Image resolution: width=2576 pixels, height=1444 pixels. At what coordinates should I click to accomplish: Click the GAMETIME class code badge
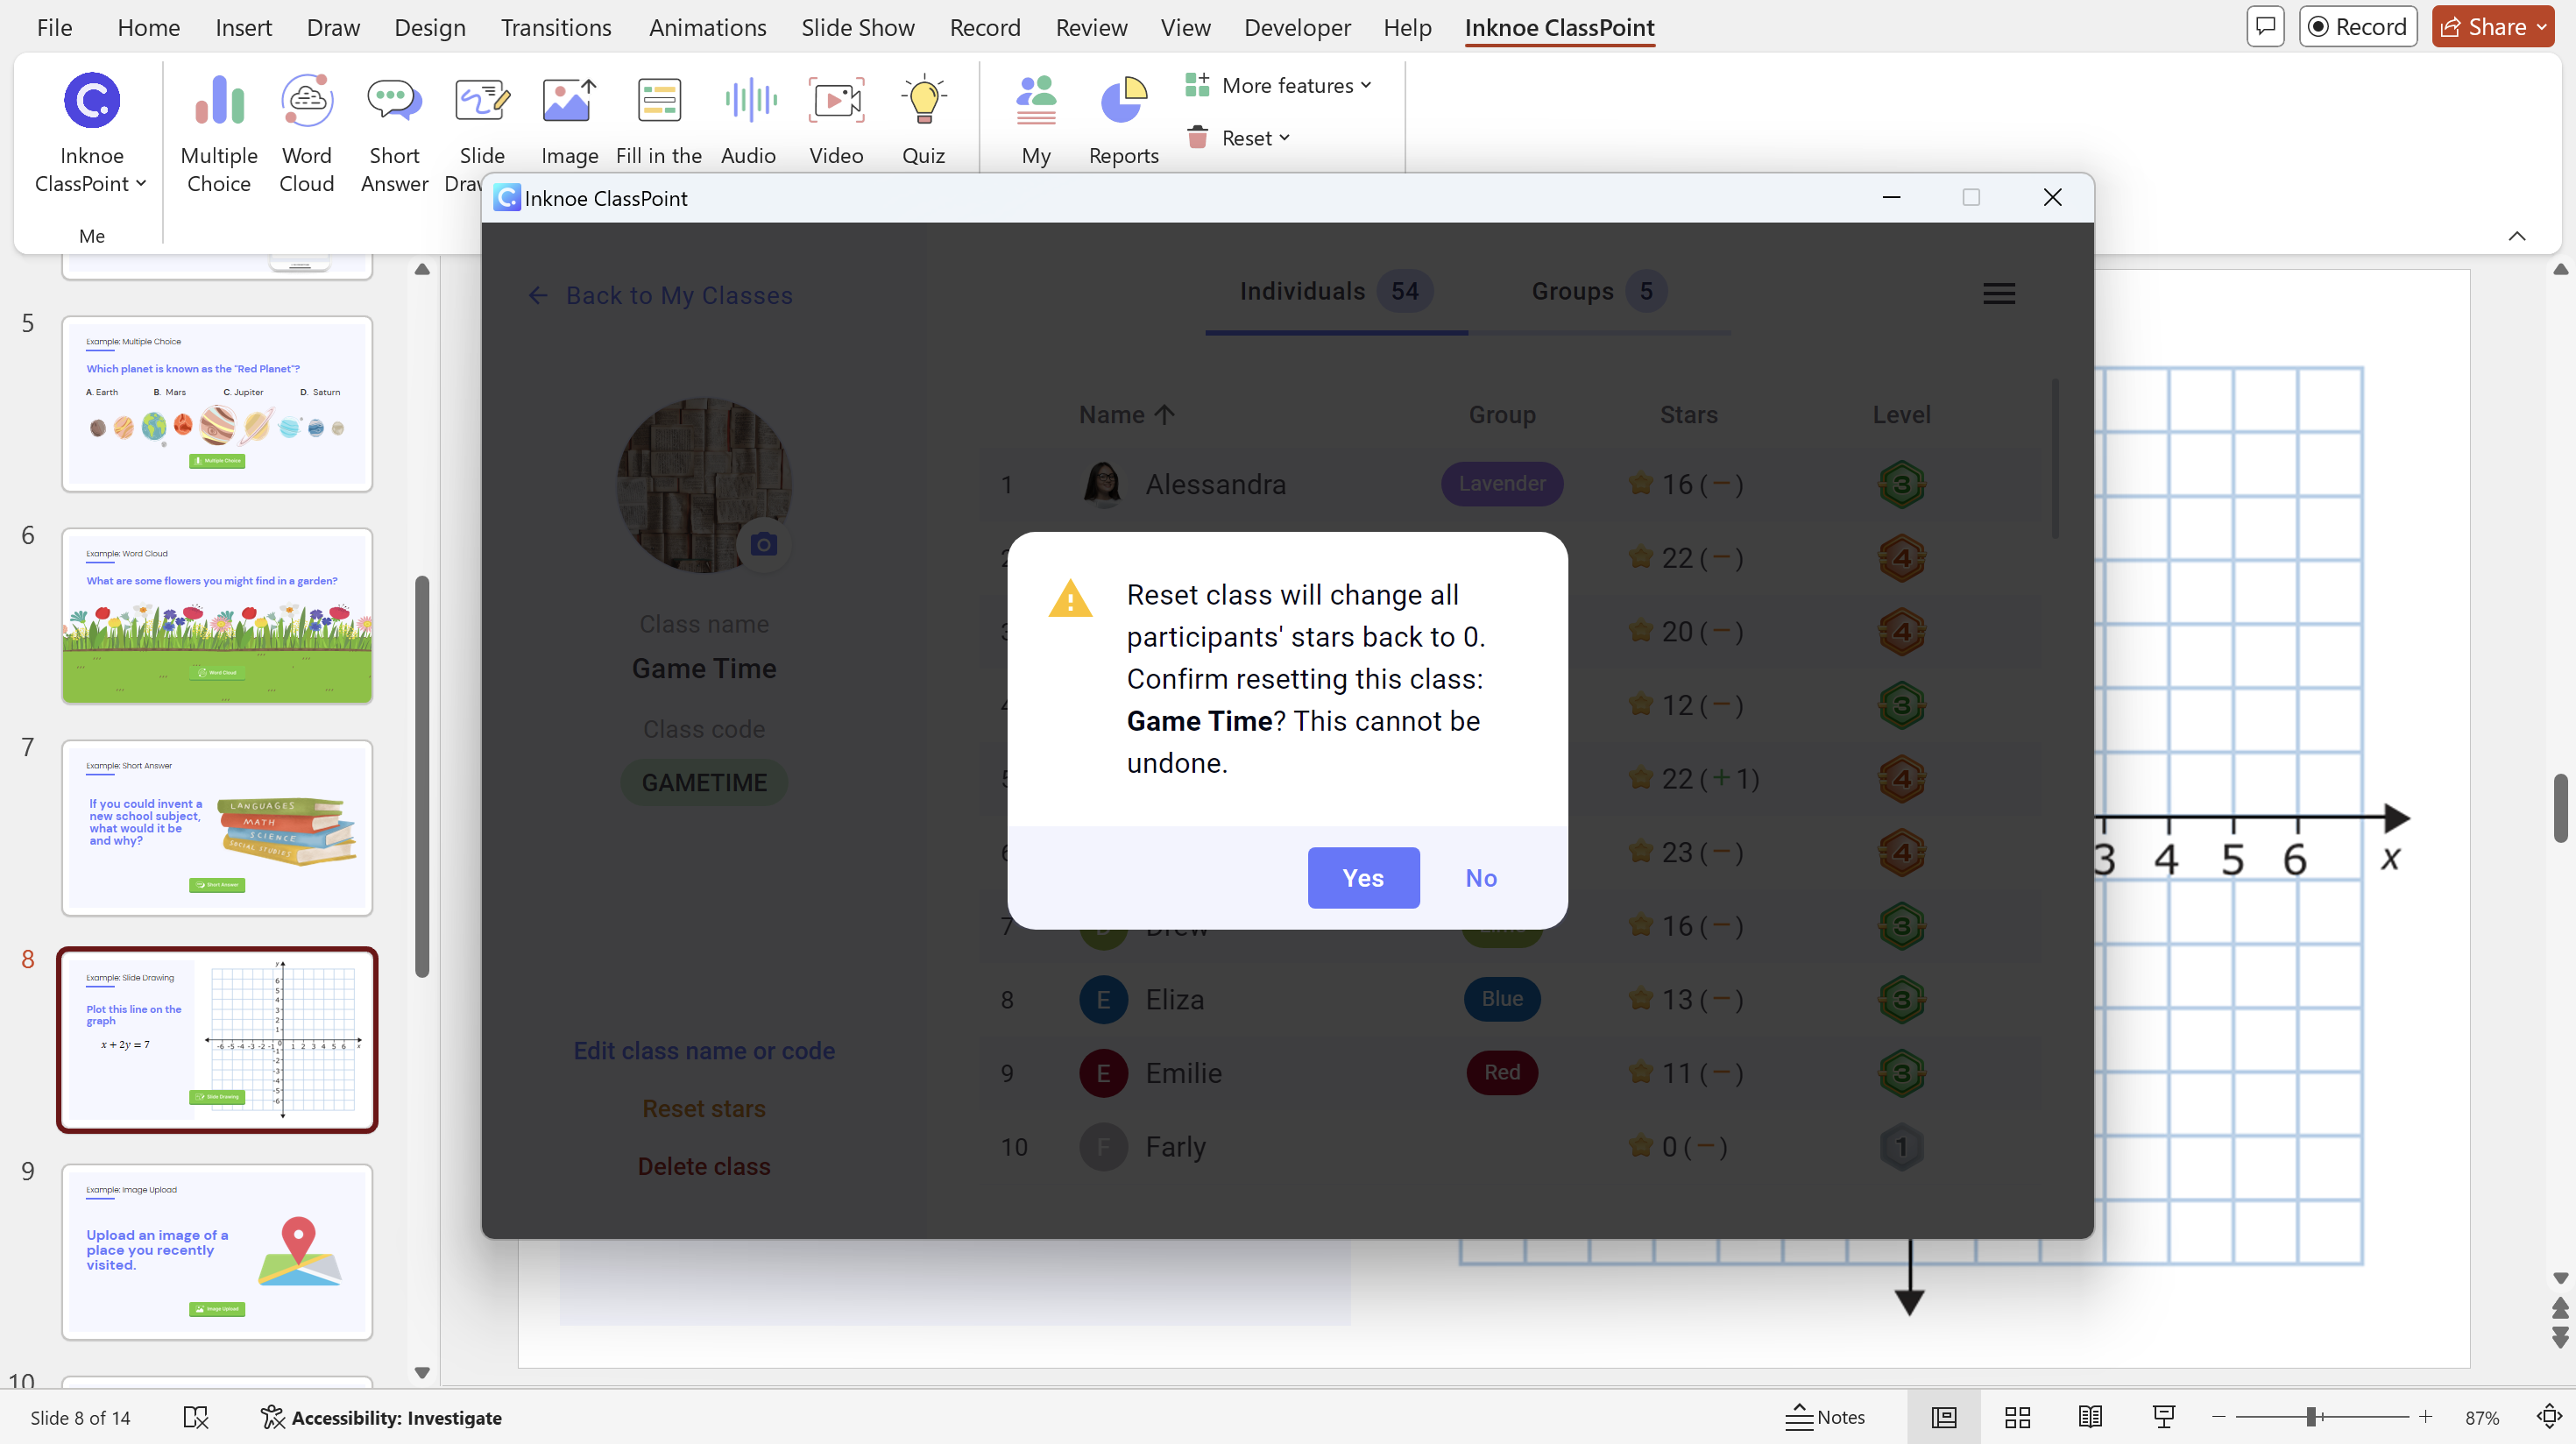[704, 782]
